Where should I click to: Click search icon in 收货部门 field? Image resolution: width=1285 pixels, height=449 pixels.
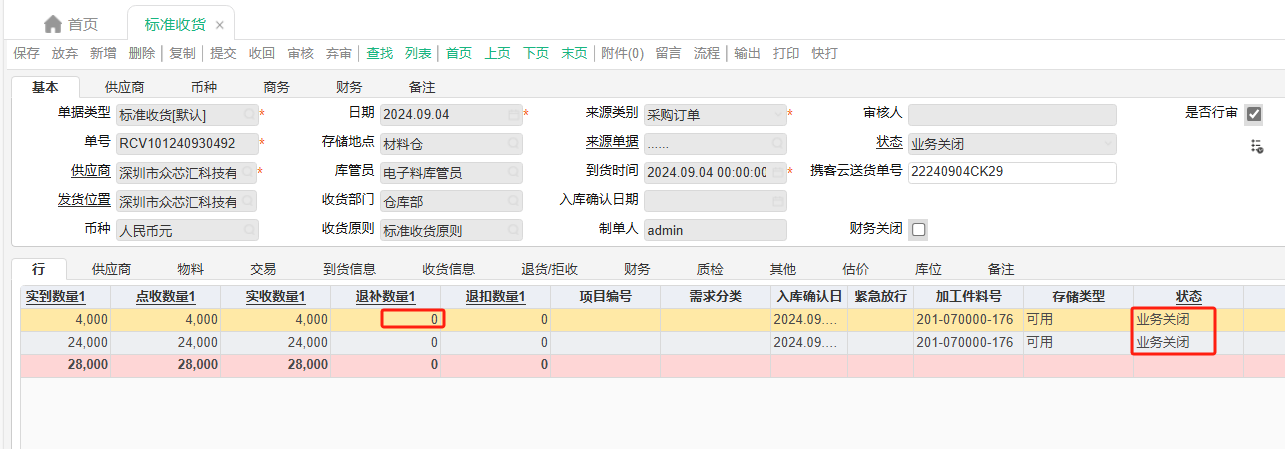pos(513,202)
